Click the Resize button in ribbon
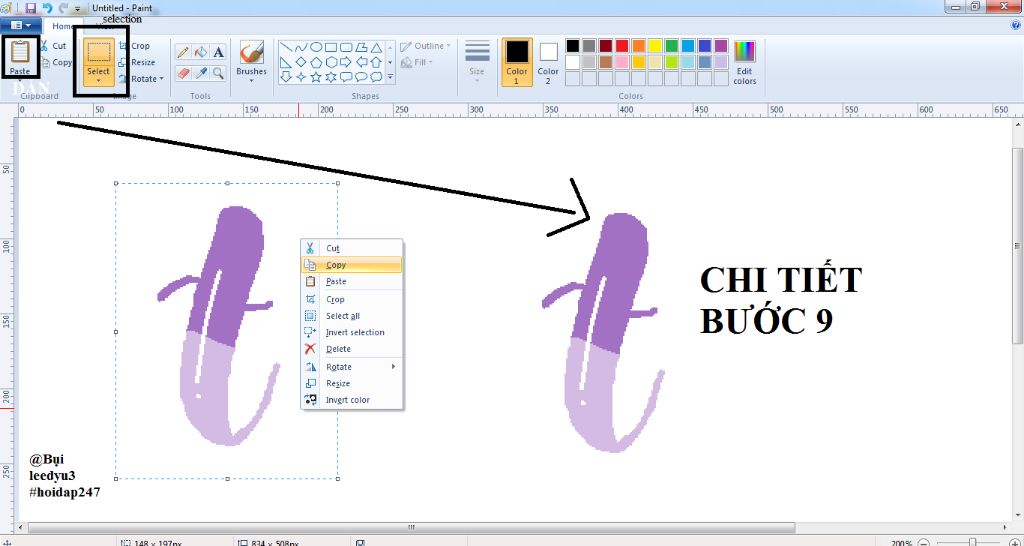This screenshot has height=546, width=1024. coord(137,62)
